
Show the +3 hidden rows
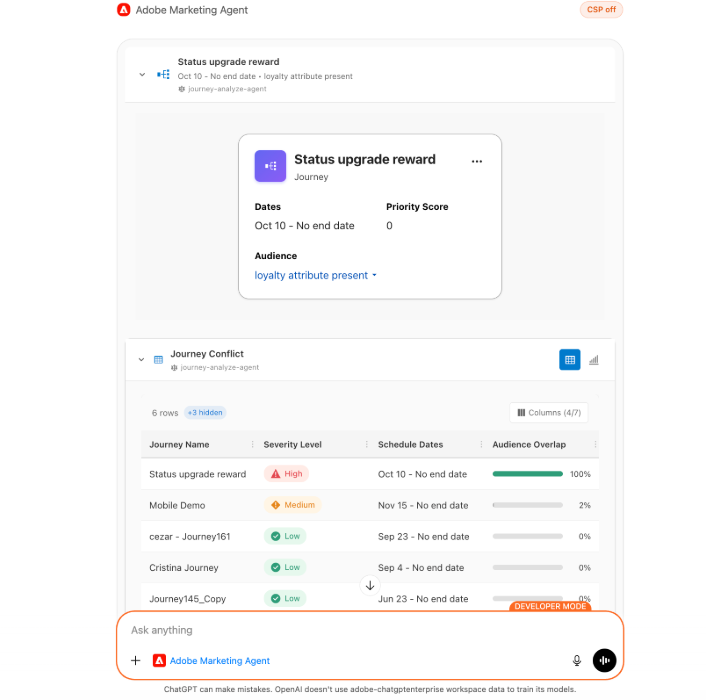(x=204, y=412)
